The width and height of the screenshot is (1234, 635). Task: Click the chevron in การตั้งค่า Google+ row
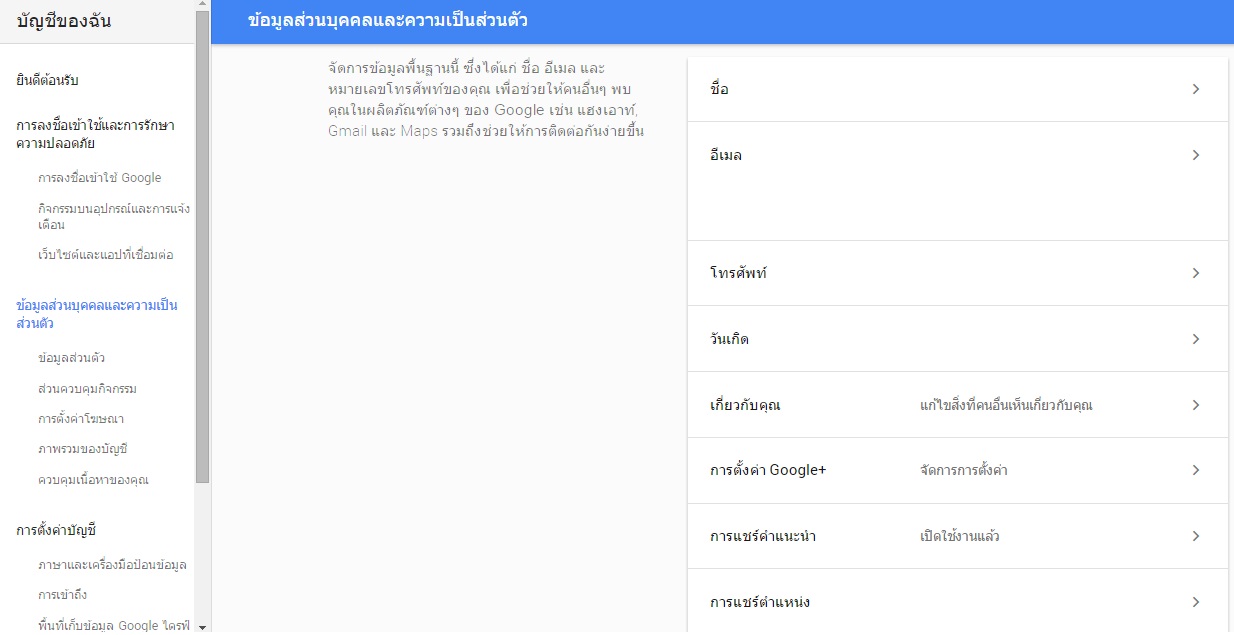click(1195, 470)
